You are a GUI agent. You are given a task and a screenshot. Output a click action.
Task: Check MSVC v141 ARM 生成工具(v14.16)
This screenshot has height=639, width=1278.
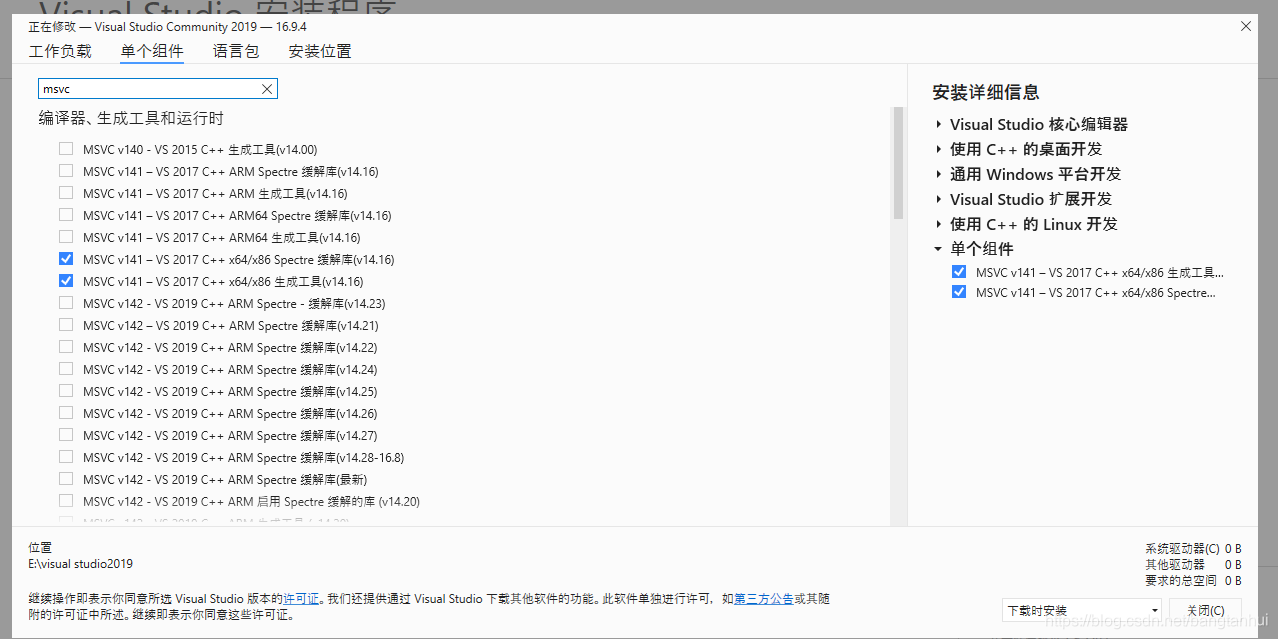(x=66, y=193)
